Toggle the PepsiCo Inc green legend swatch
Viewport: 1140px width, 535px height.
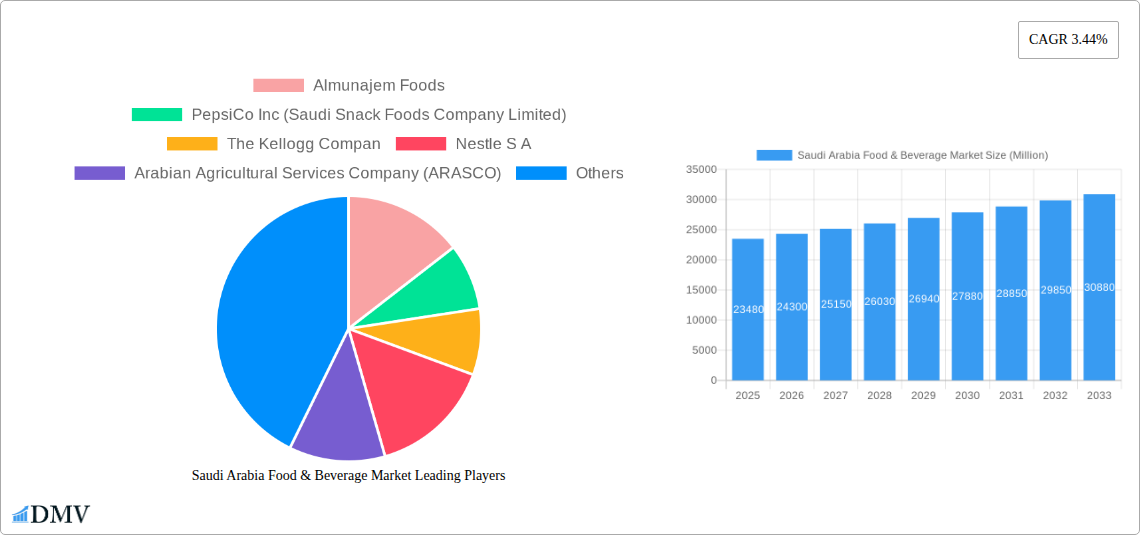(x=157, y=114)
